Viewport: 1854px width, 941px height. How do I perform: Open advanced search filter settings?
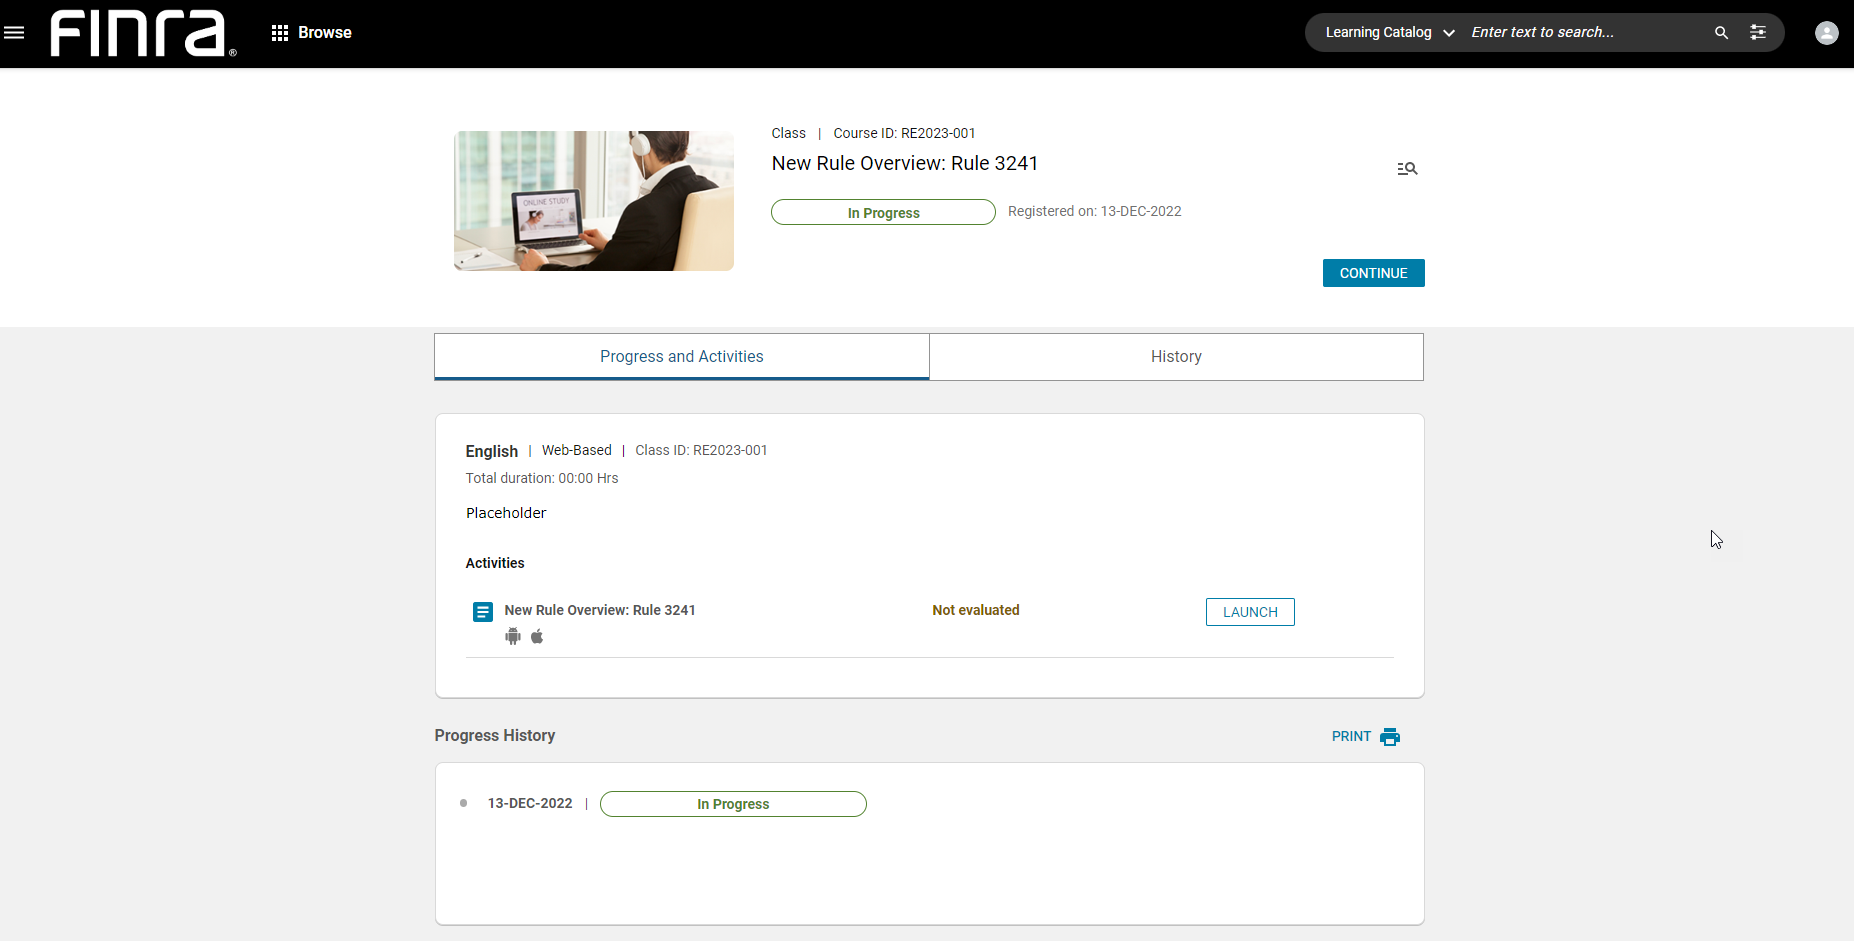pyautogui.click(x=1758, y=33)
